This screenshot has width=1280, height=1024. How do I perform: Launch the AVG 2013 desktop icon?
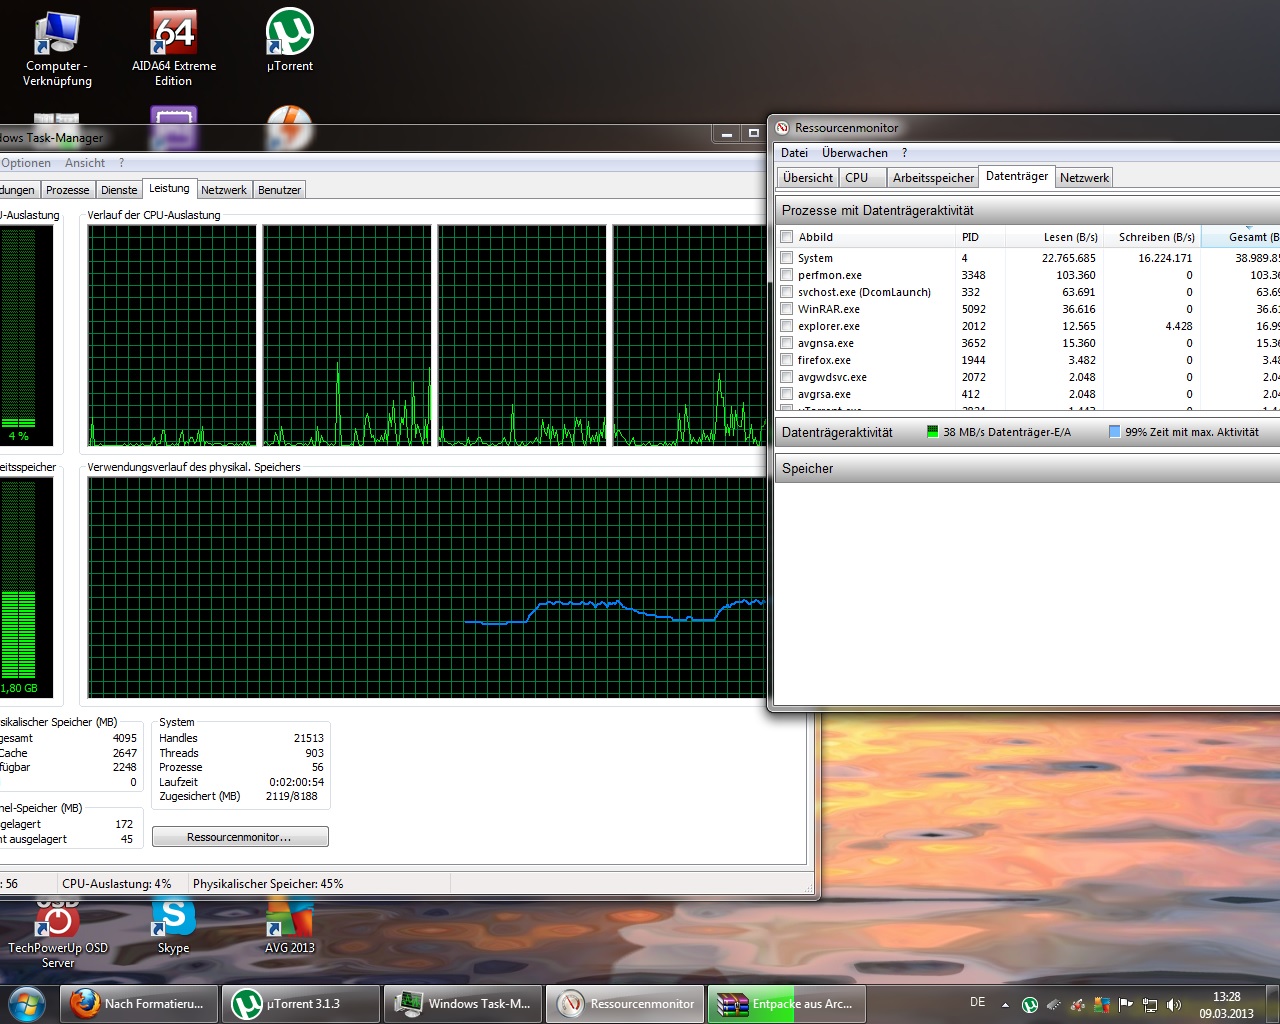(x=290, y=927)
